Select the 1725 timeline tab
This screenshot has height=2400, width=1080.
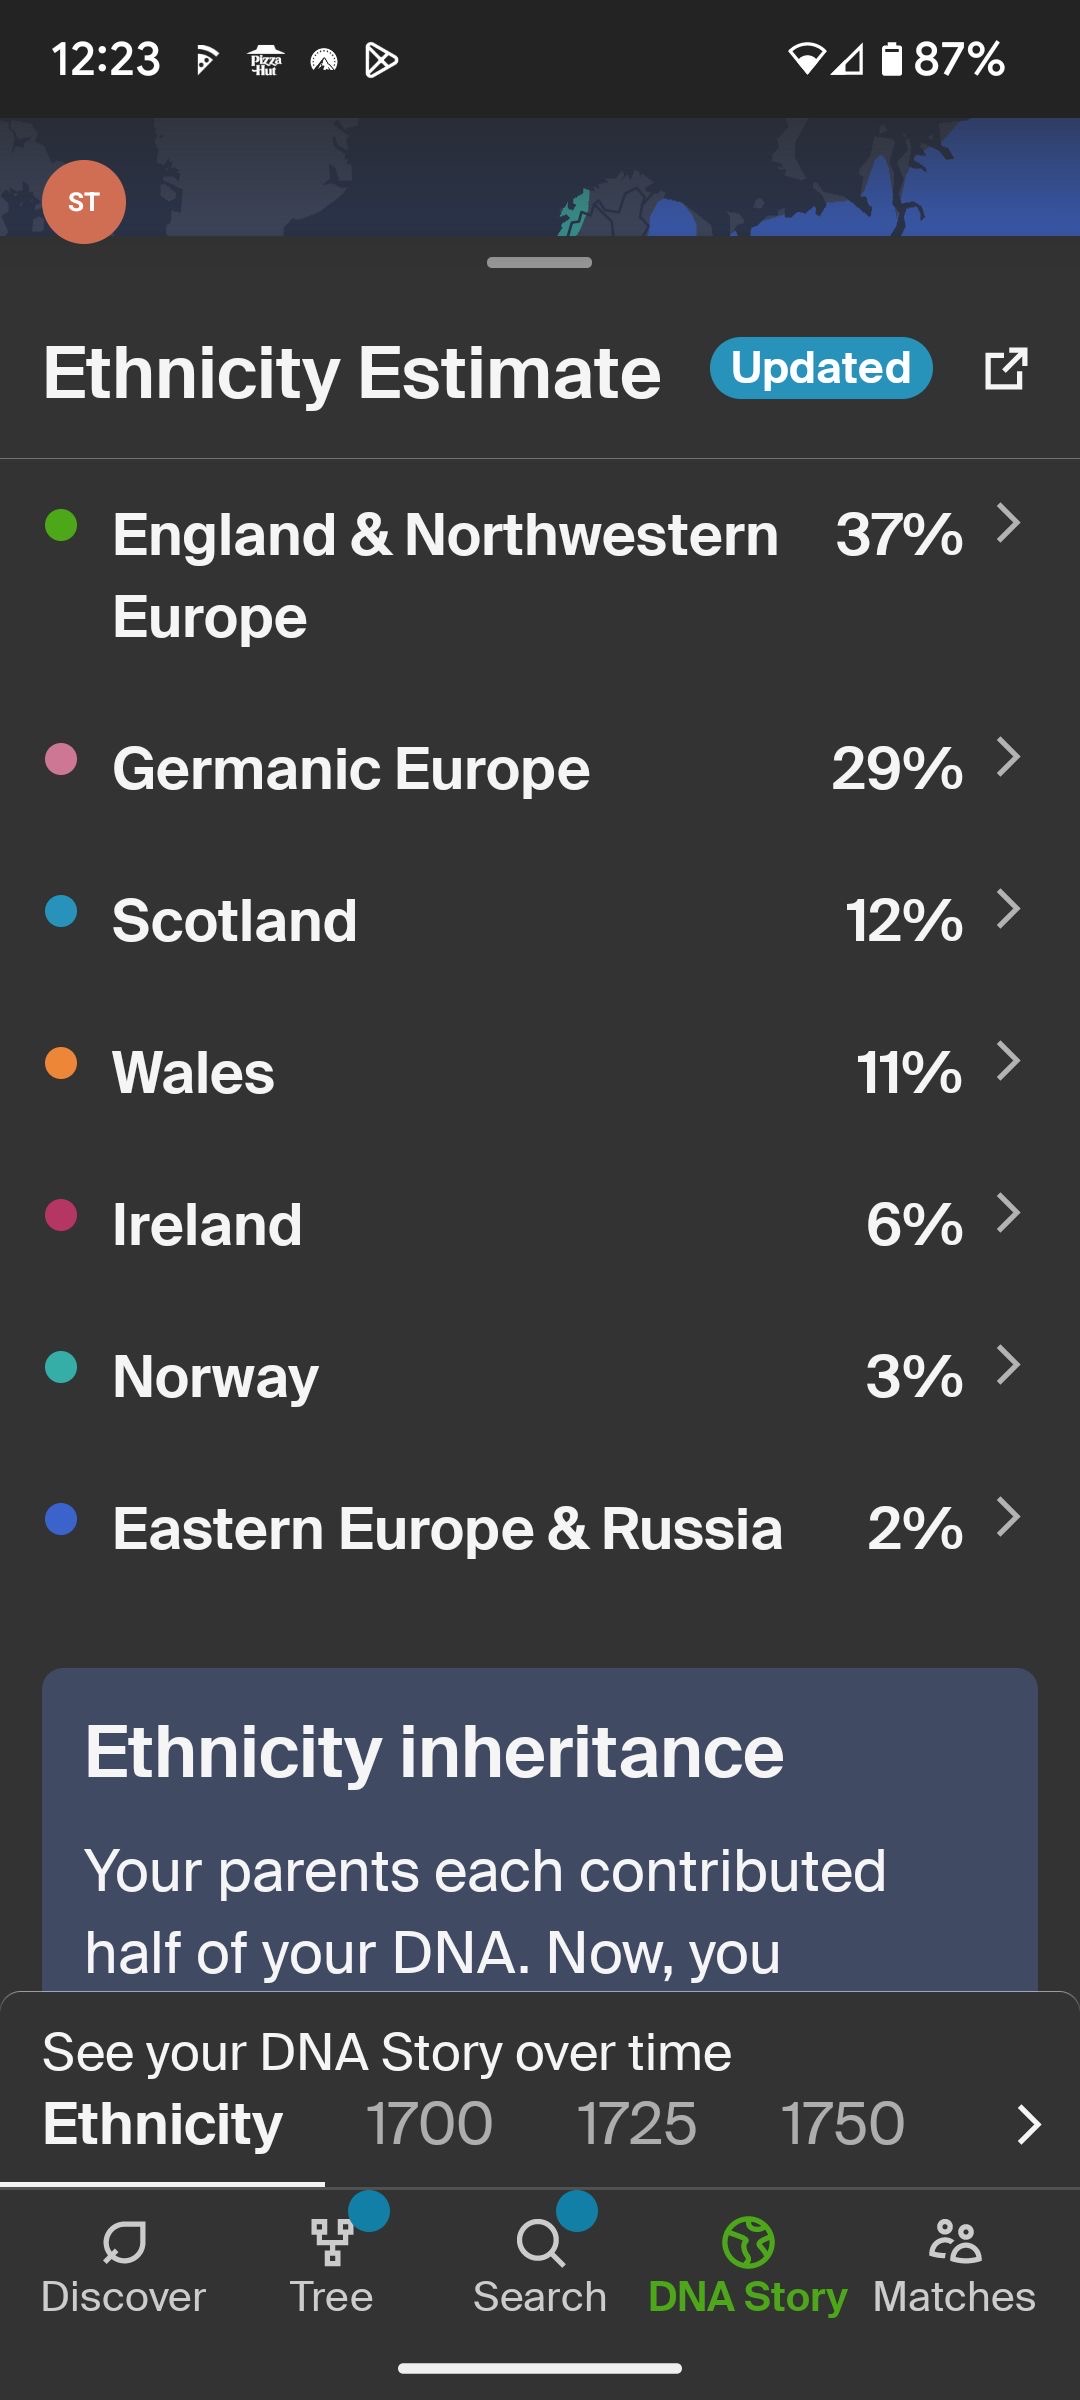pyautogui.click(x=637, y=2123)
